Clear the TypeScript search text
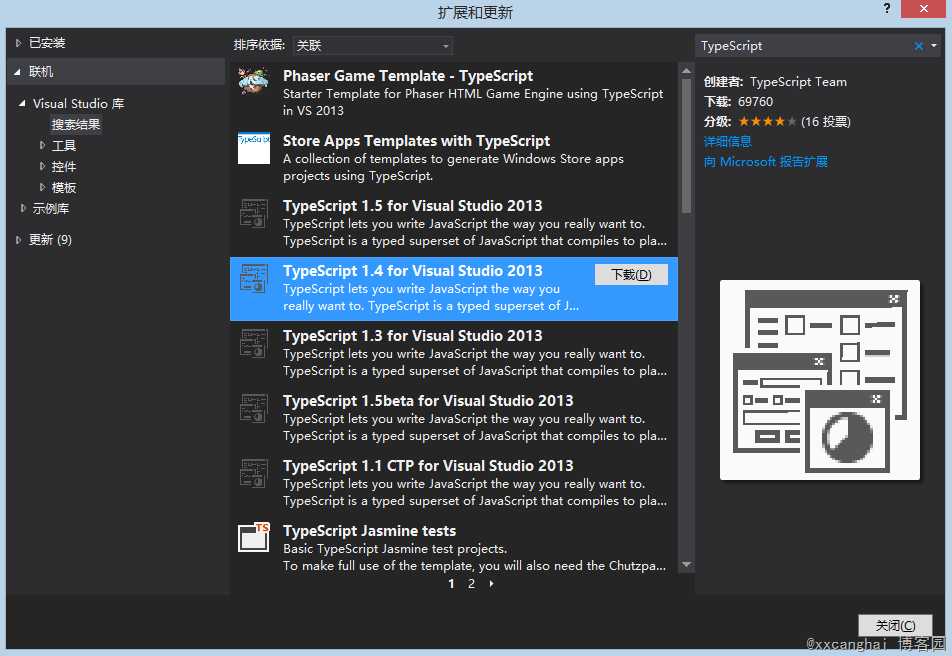Screen dimensions: 952x656 [919, 46]
